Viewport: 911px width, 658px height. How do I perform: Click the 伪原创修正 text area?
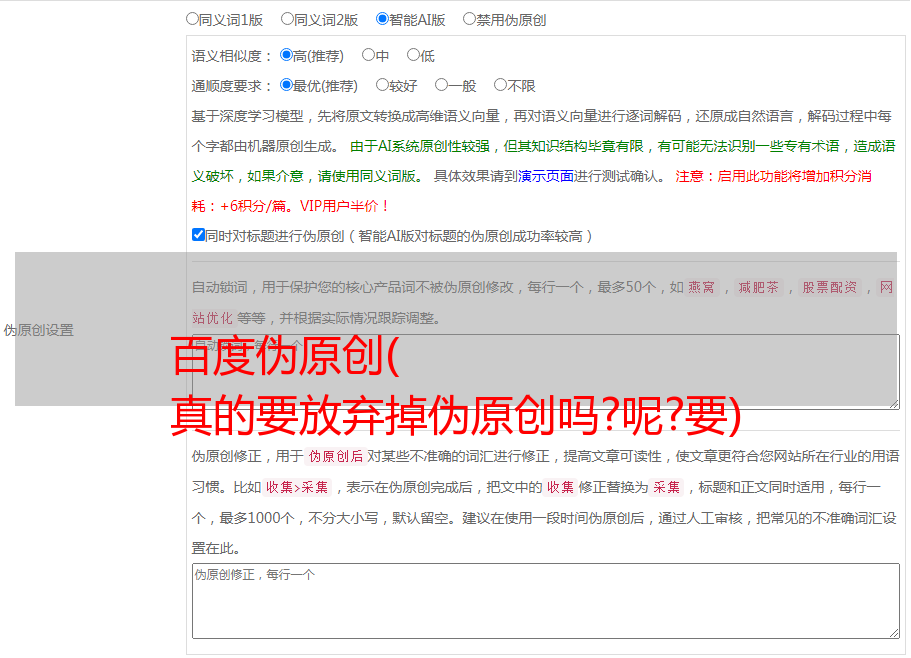pos(546,601)
